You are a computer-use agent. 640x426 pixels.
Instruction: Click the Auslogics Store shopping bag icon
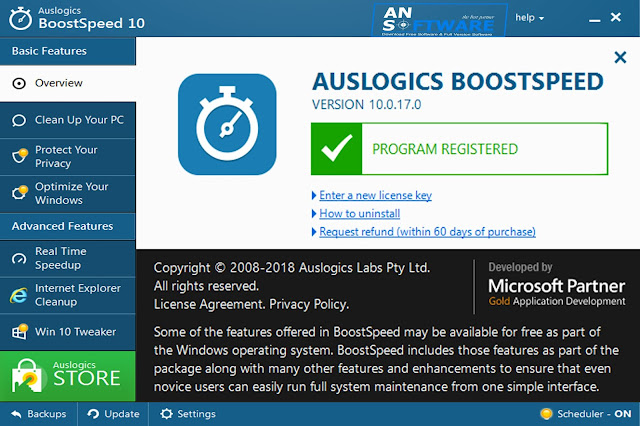27,376
